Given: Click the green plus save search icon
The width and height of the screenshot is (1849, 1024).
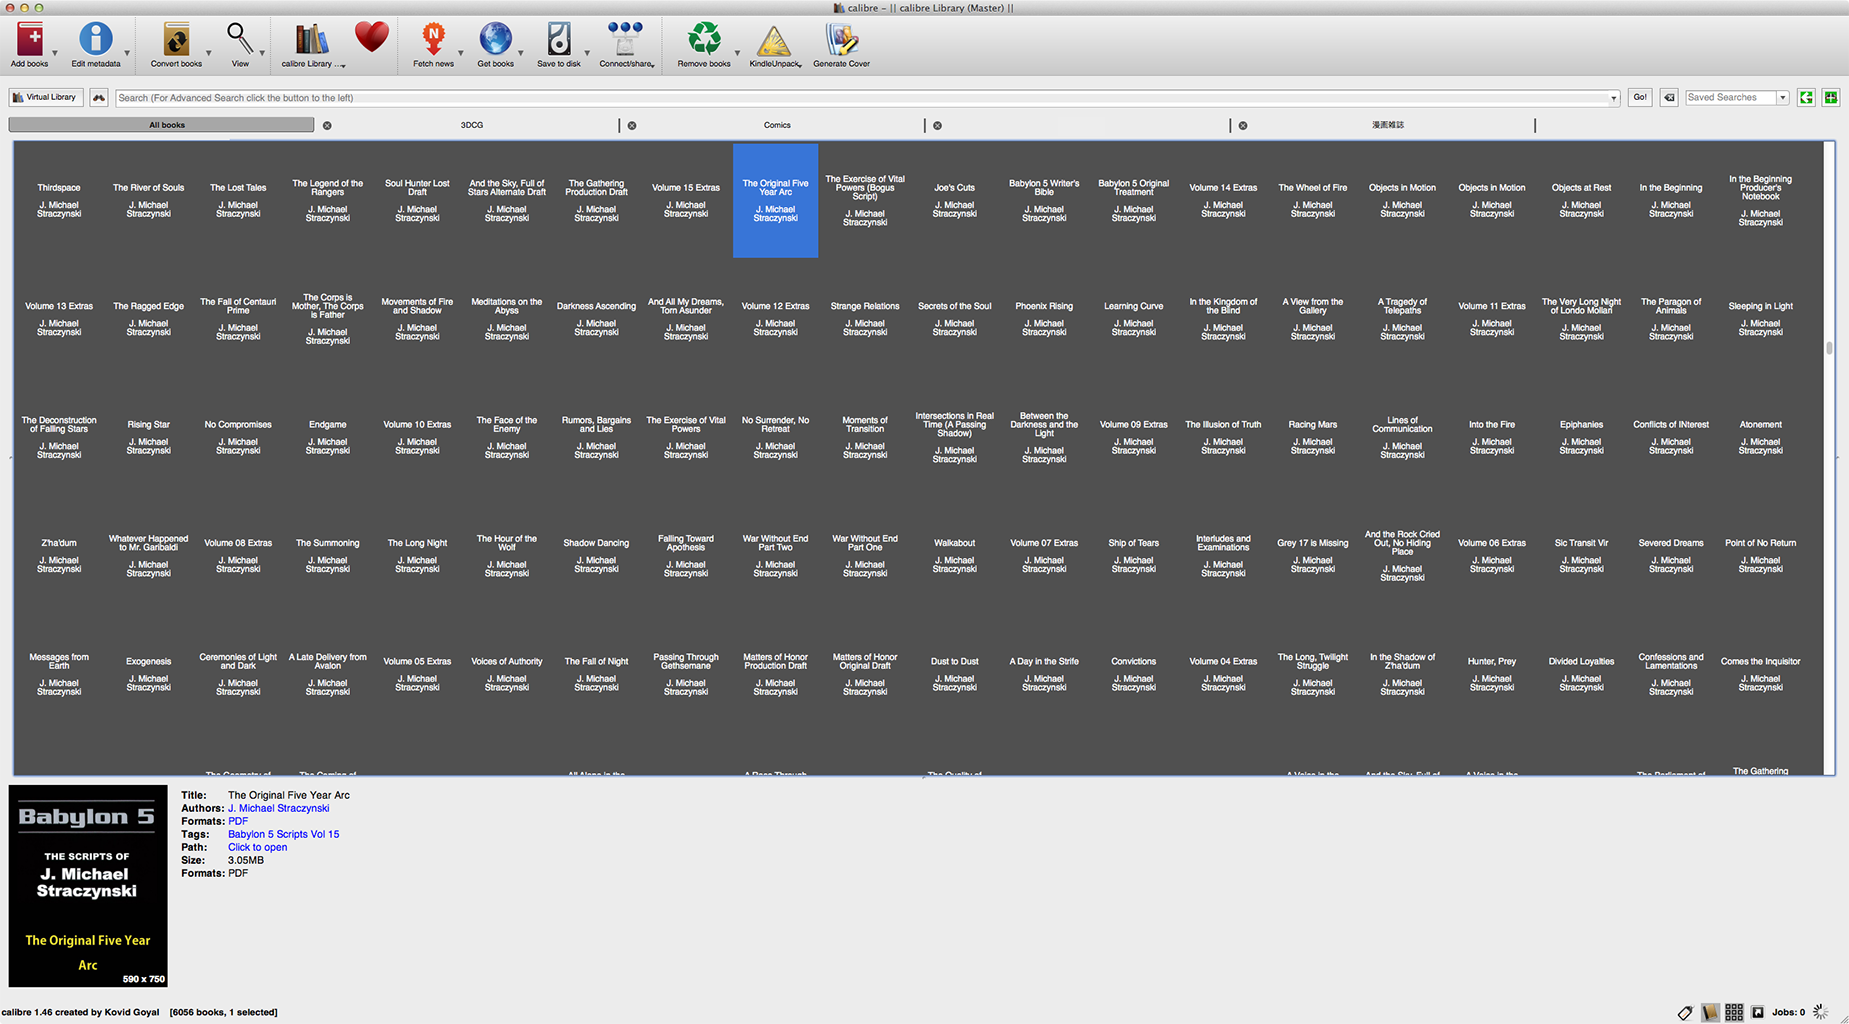Looking at the screenshot, I should tap(1830, 97).
